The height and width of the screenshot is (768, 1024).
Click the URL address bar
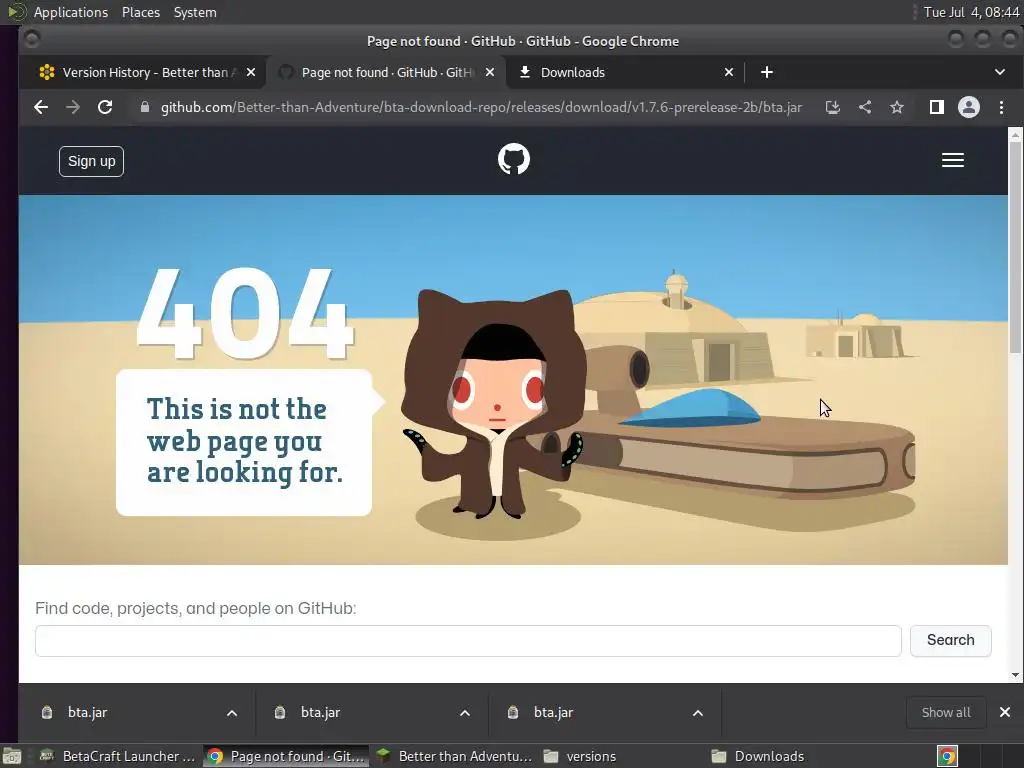[481, 107]
